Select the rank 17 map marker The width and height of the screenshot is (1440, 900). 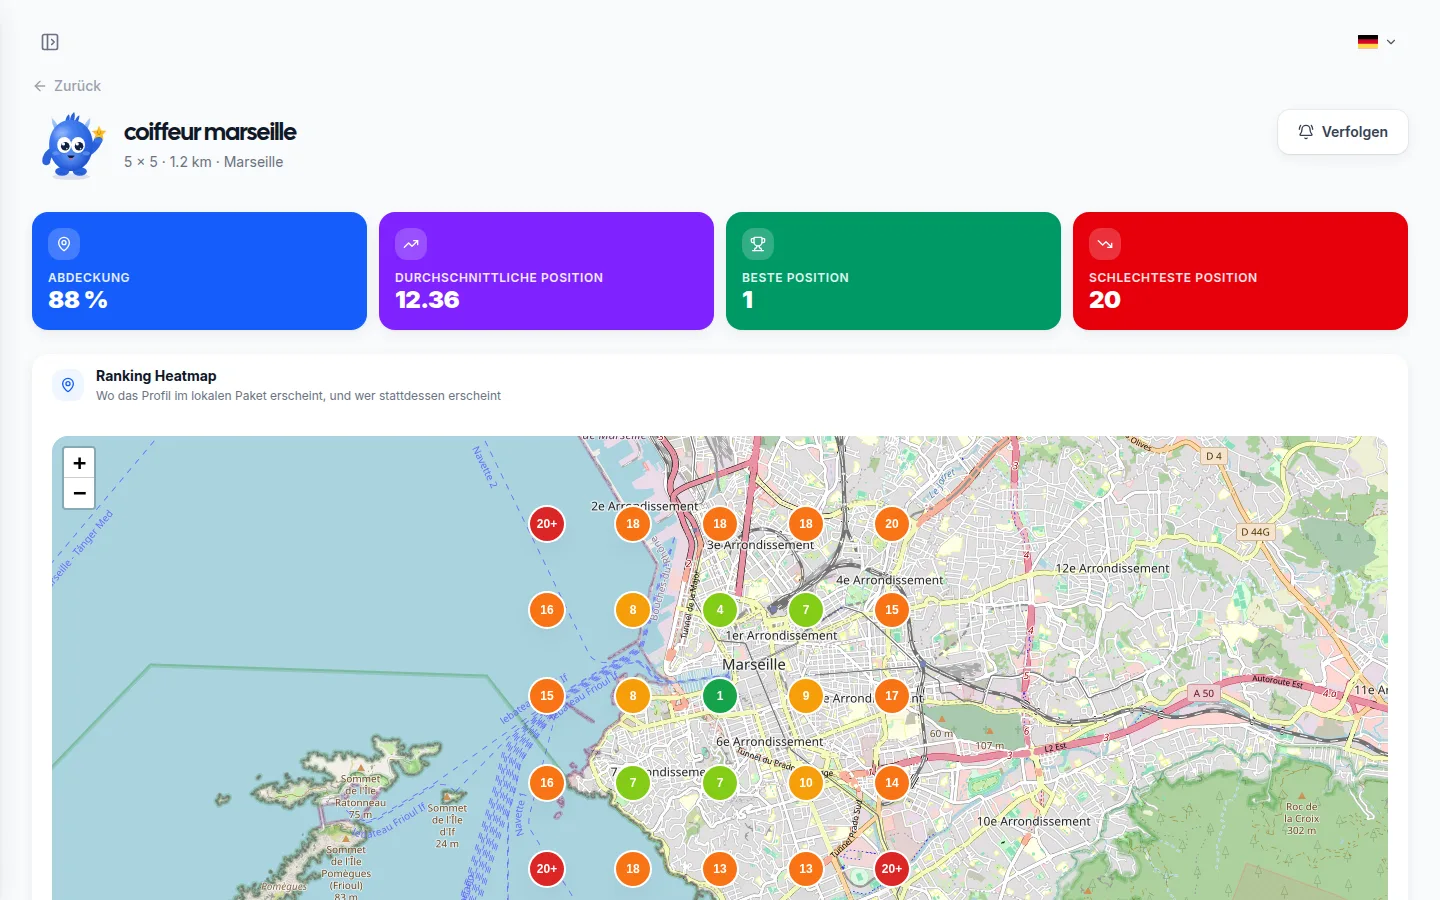(x=892, y=696)
